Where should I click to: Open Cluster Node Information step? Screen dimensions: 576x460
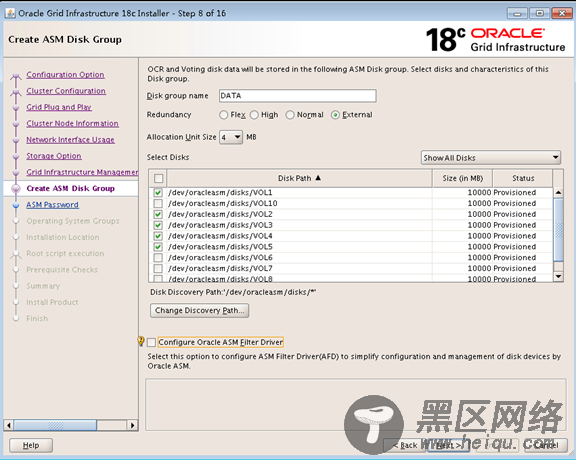[x=72, y=123]
